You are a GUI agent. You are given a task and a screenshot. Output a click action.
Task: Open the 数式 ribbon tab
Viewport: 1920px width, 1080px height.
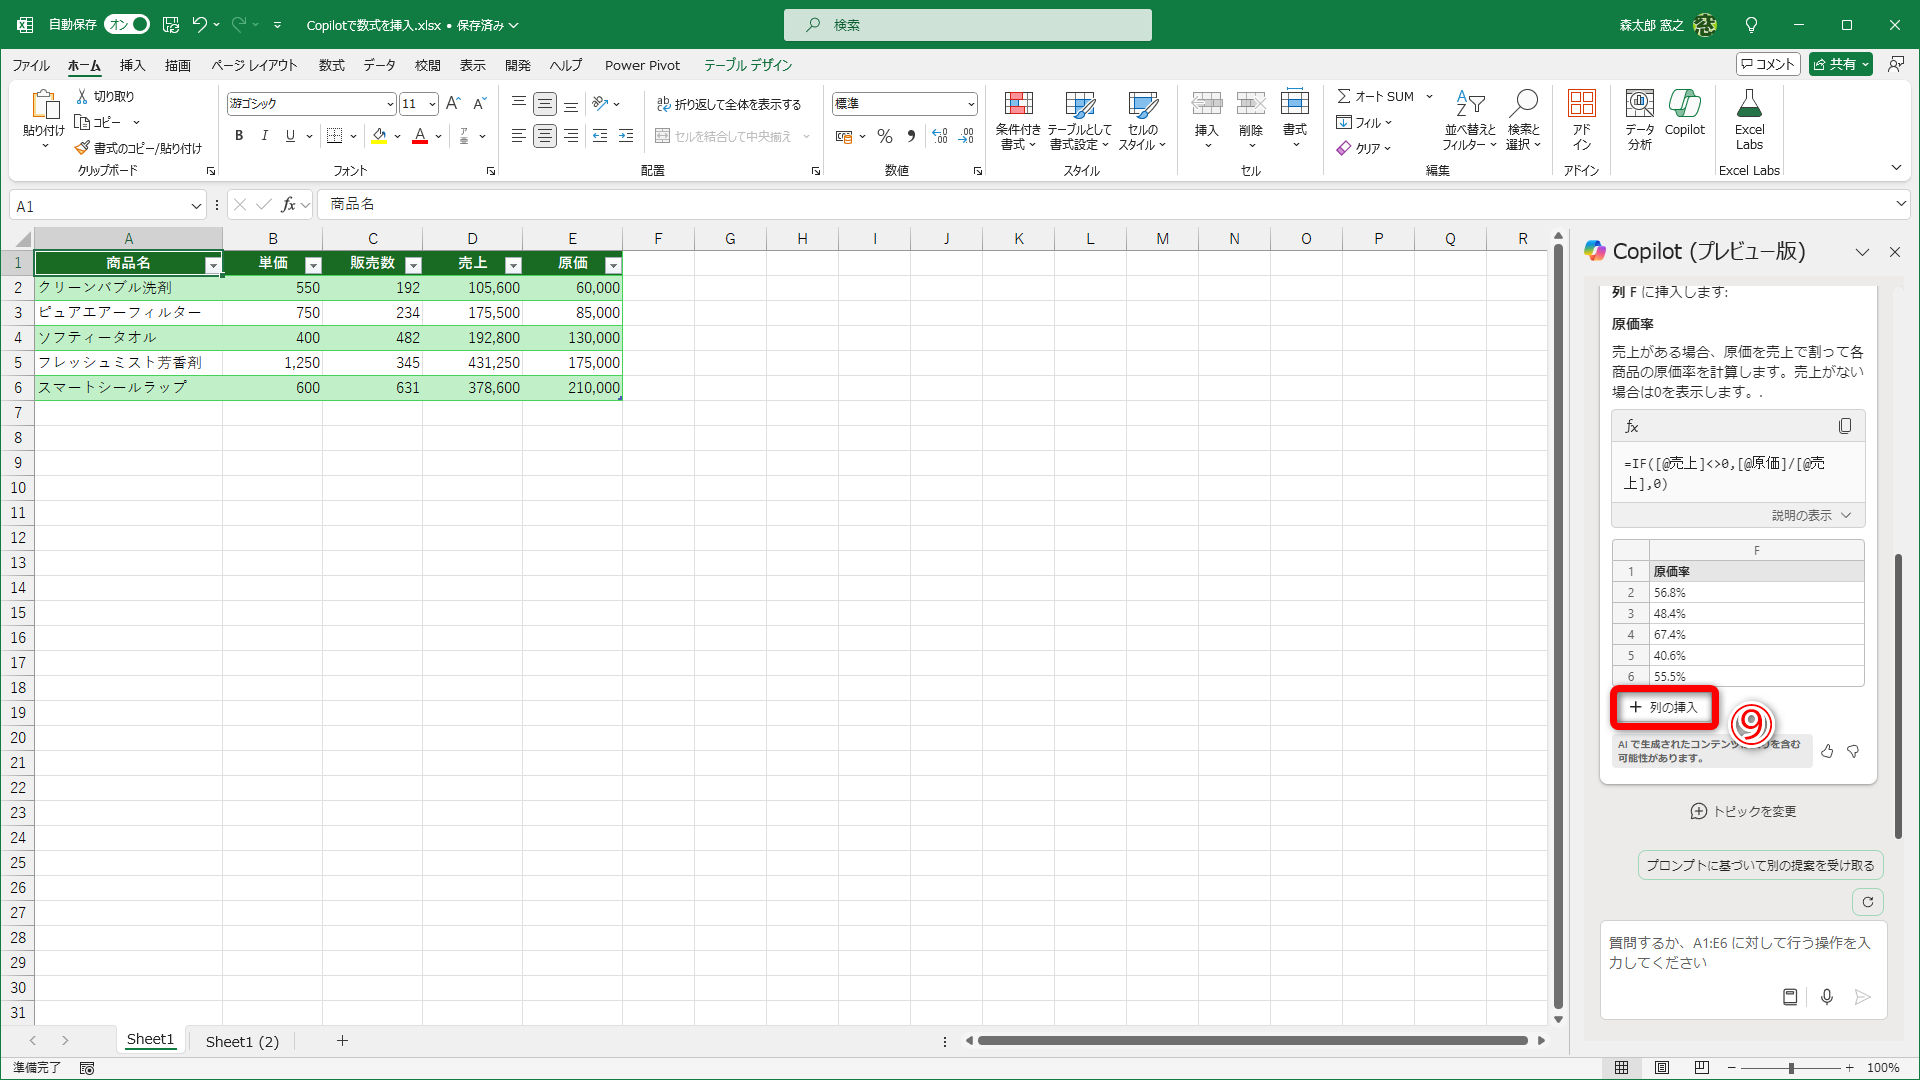[331, 65]
